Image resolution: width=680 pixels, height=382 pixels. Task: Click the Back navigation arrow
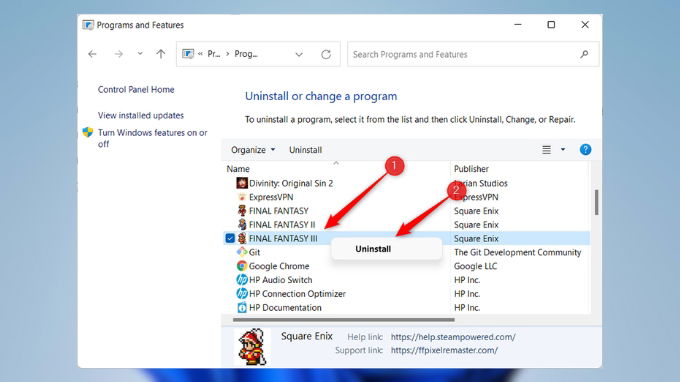(x=92, y=54)
